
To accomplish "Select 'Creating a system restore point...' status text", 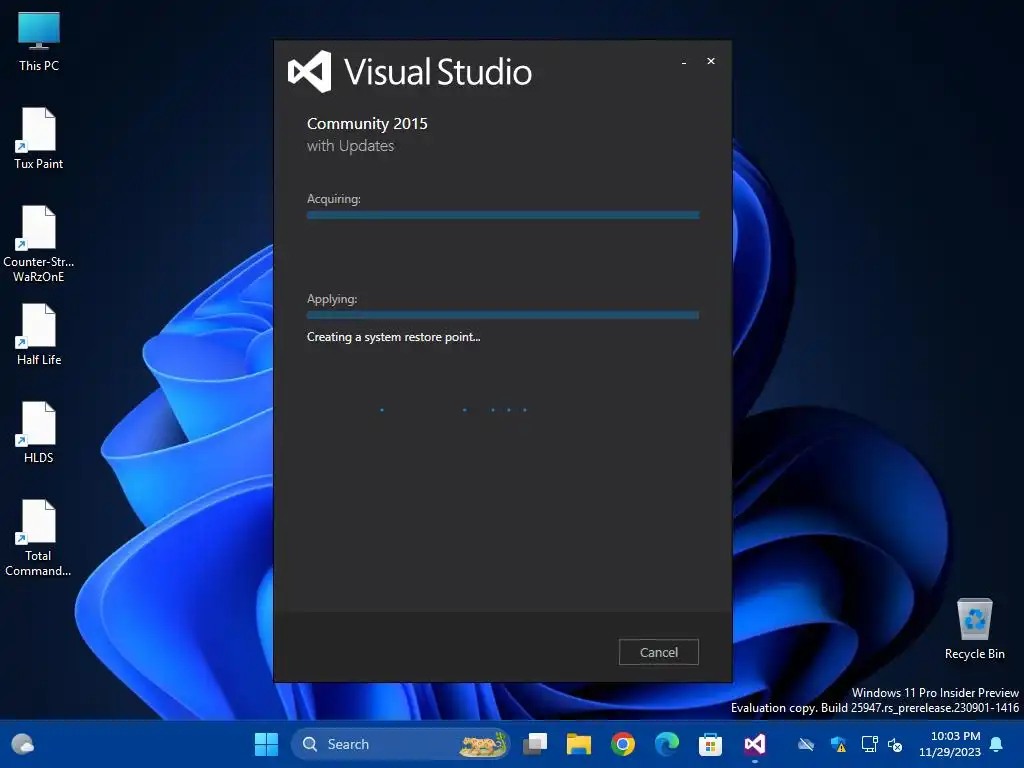I will point(393,337).
